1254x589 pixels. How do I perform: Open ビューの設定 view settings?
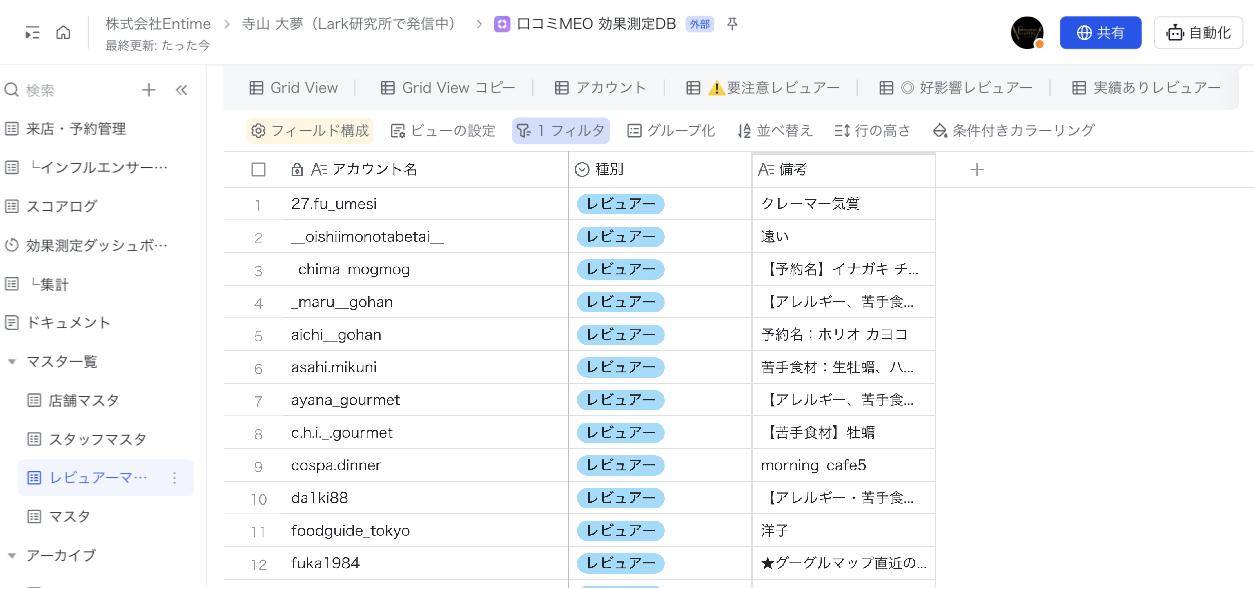[x=442, y=131]
